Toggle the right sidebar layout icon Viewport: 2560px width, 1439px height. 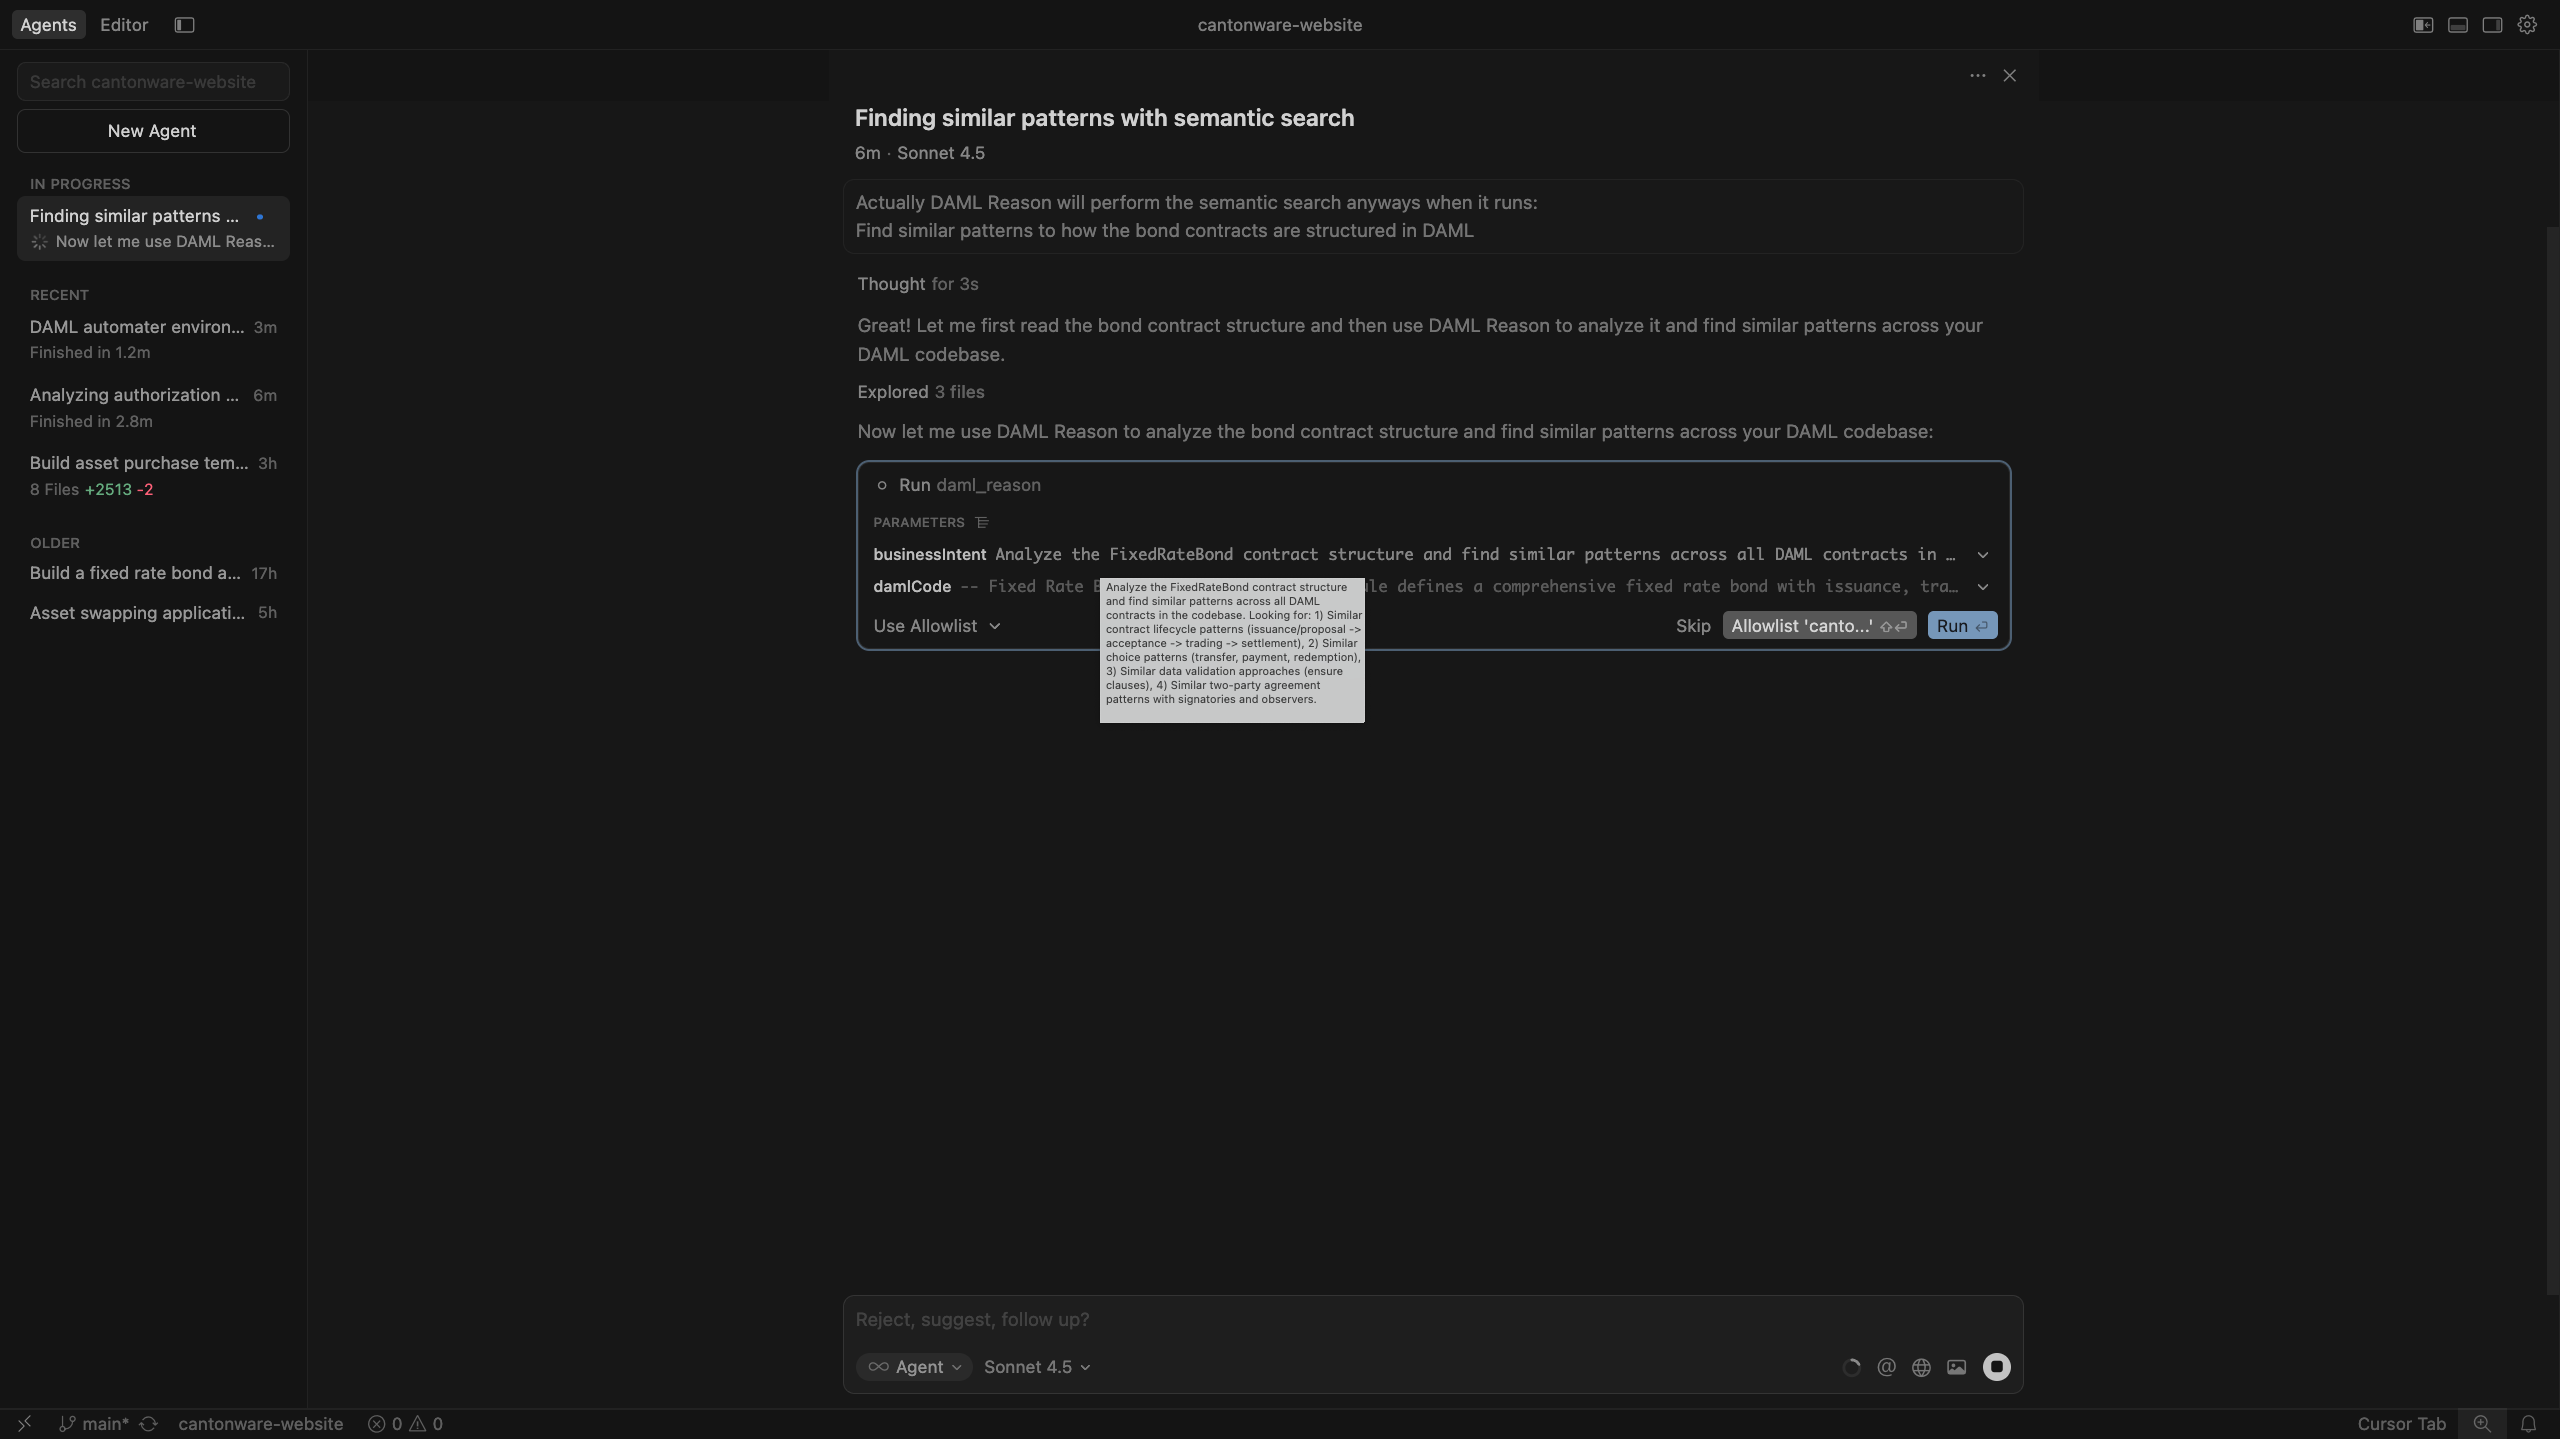[2492, 25]
